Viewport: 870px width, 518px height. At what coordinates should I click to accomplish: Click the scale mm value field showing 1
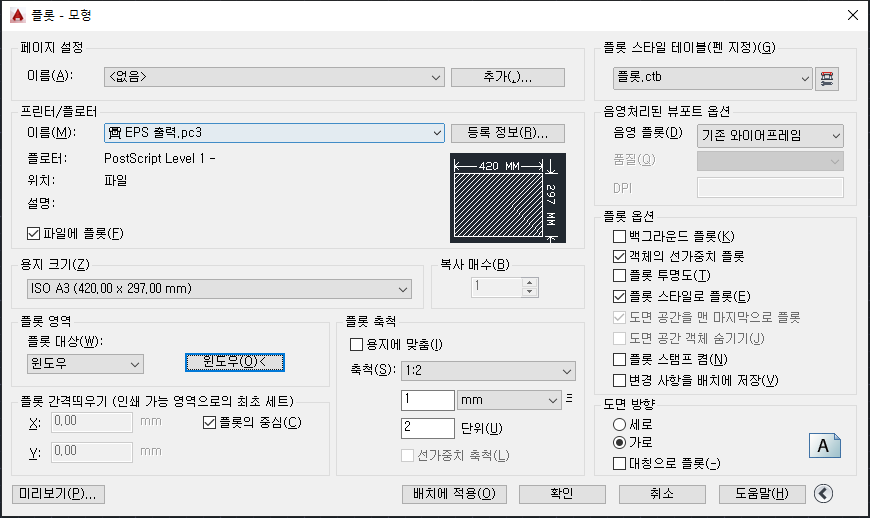(428, 400)
